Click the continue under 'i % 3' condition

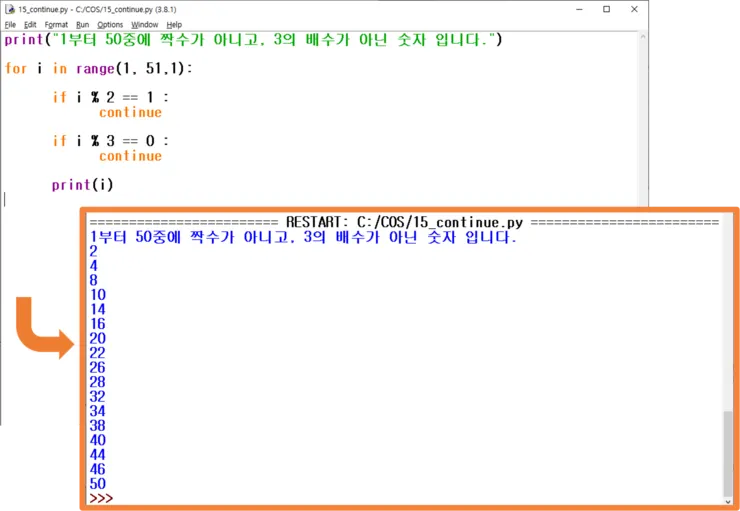pyautogui.click(x=130, y=156)
